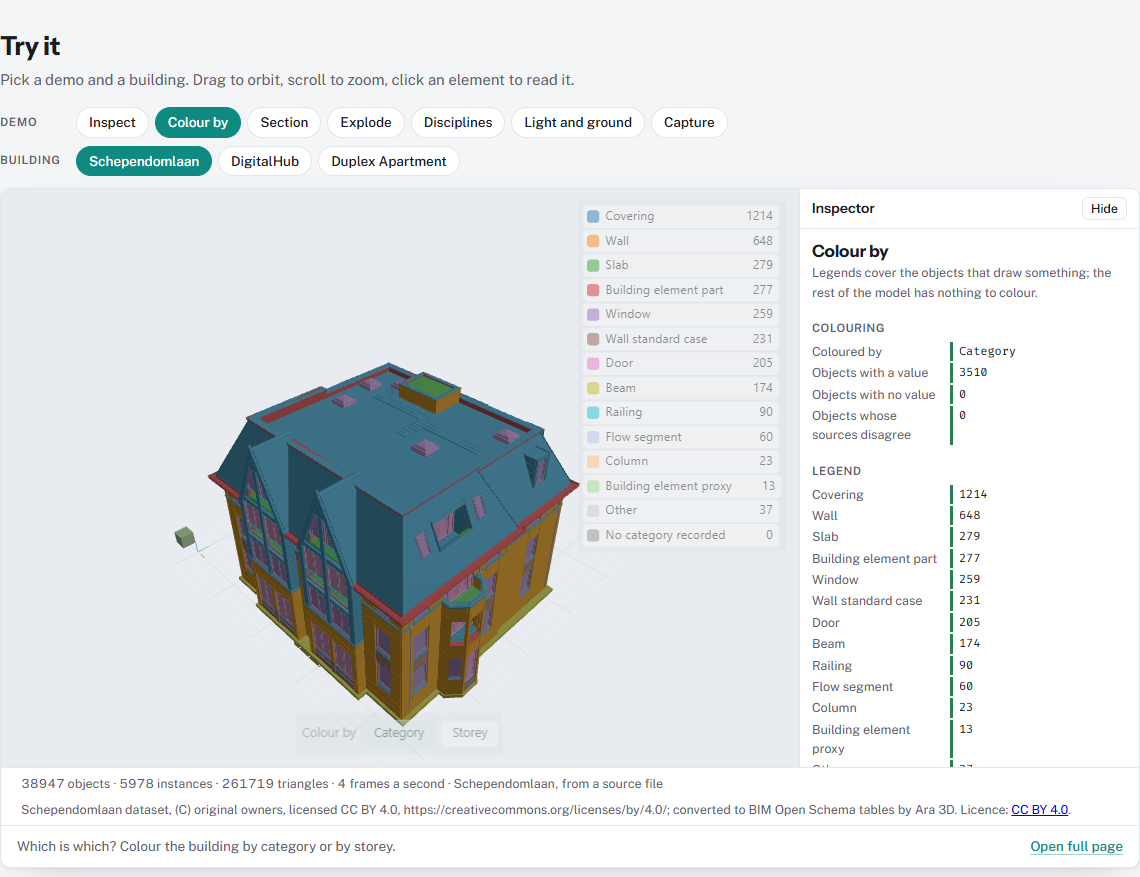Click the Flow segment colour swatch
1140x877 pixels.
click(x=593, y=437)
